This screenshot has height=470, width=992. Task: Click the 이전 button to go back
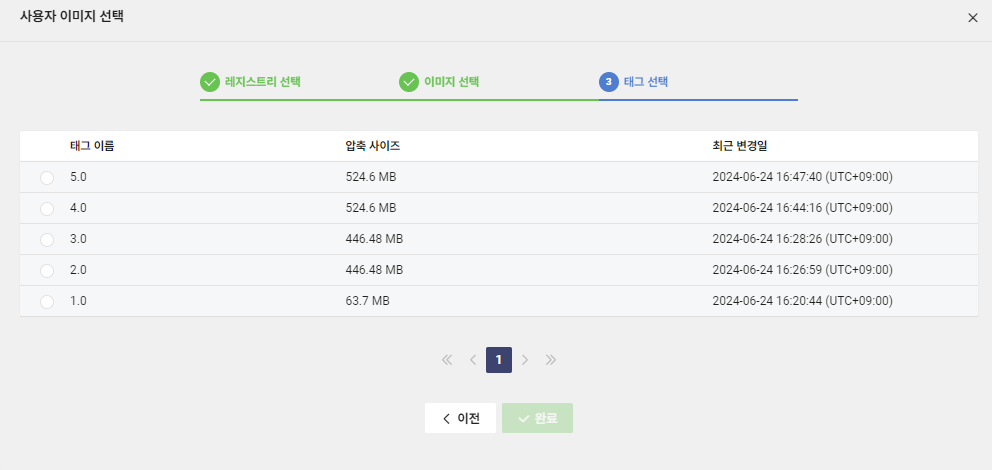pos(460,419)
